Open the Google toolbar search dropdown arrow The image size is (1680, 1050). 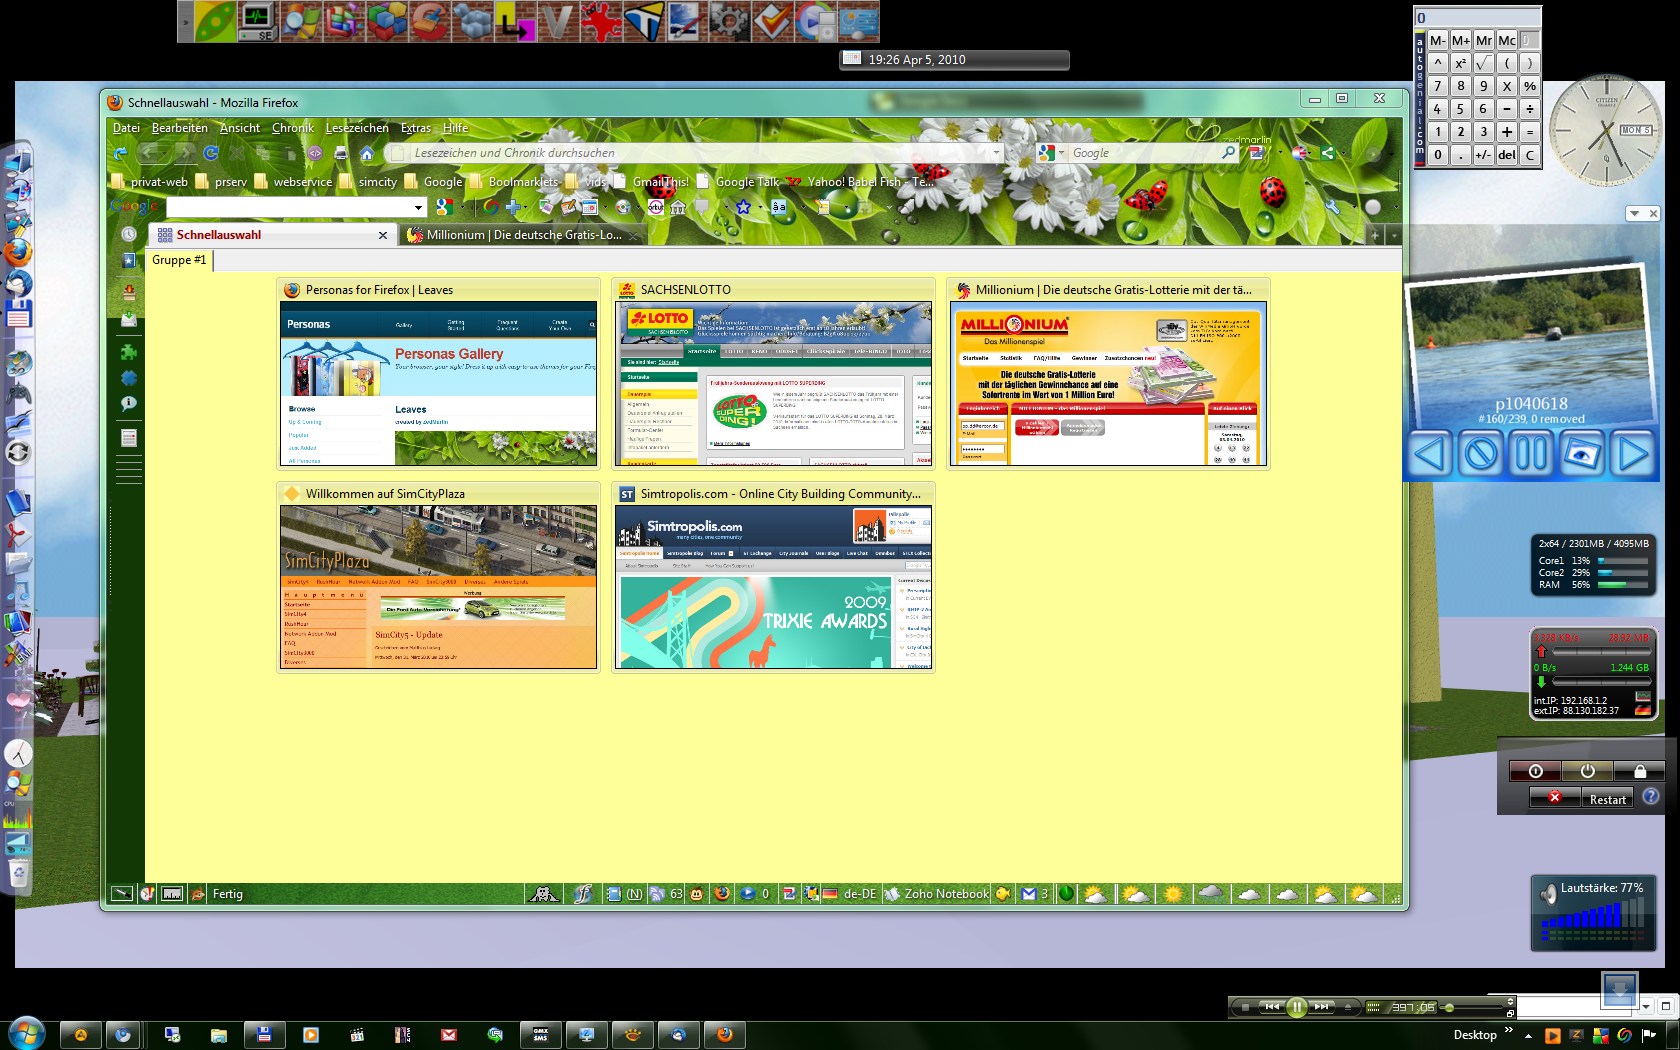point(418,207)
